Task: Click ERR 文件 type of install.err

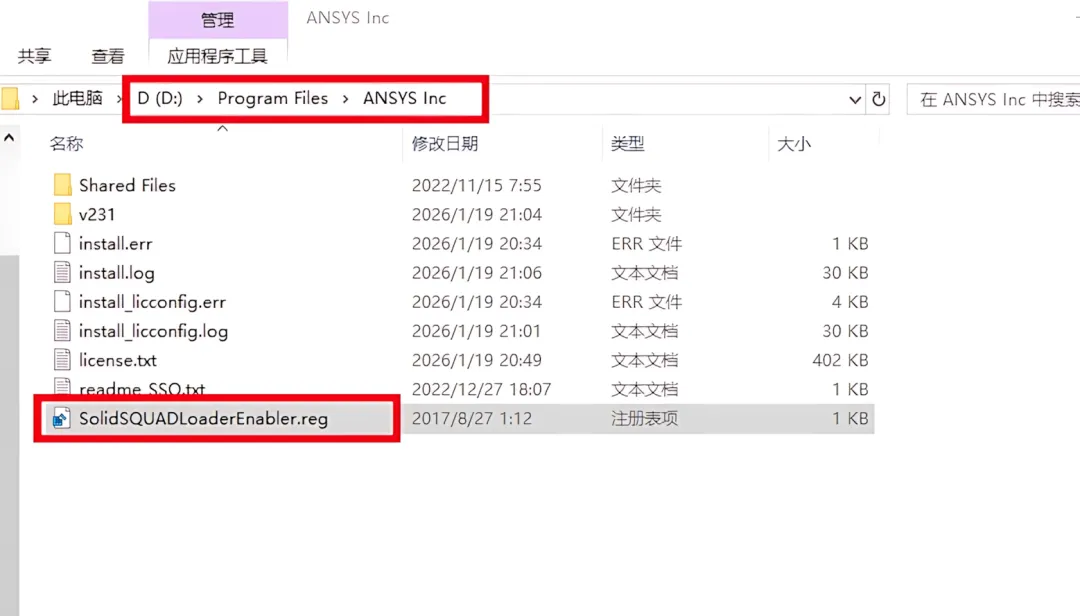Action: point(646,243)
